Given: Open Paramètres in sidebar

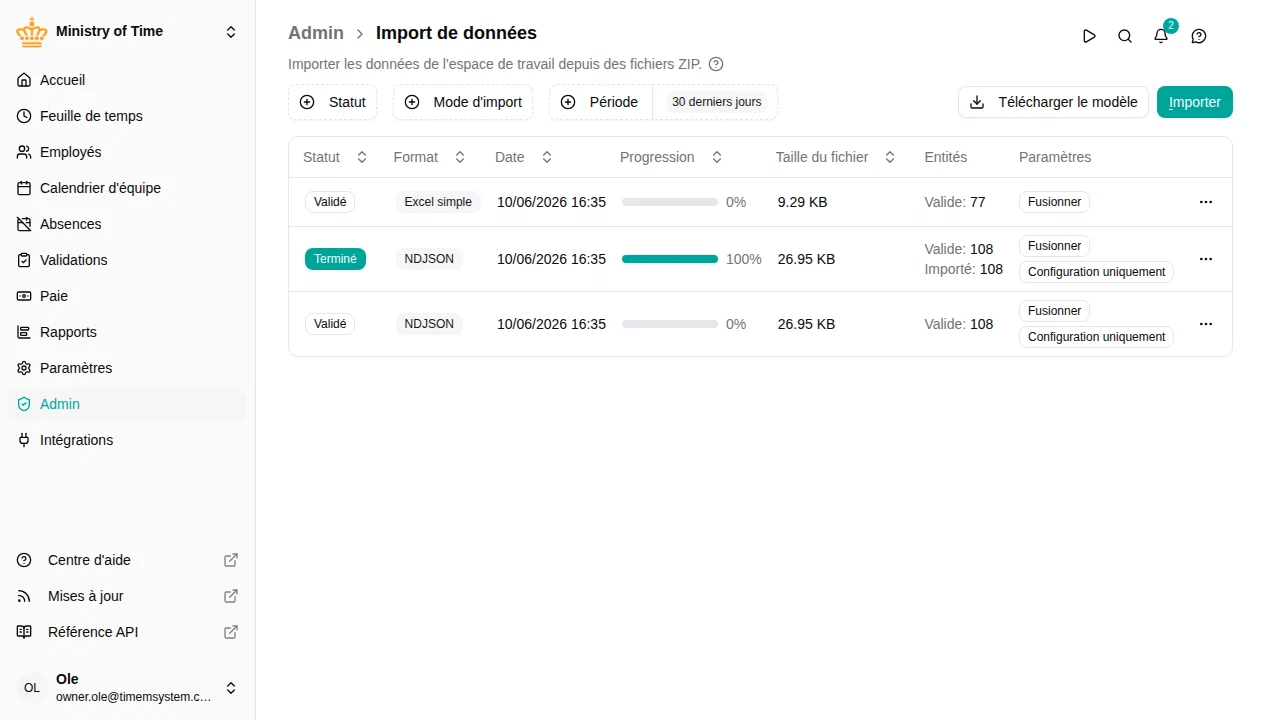Looking at the screenshot, I should coord(127,368).
